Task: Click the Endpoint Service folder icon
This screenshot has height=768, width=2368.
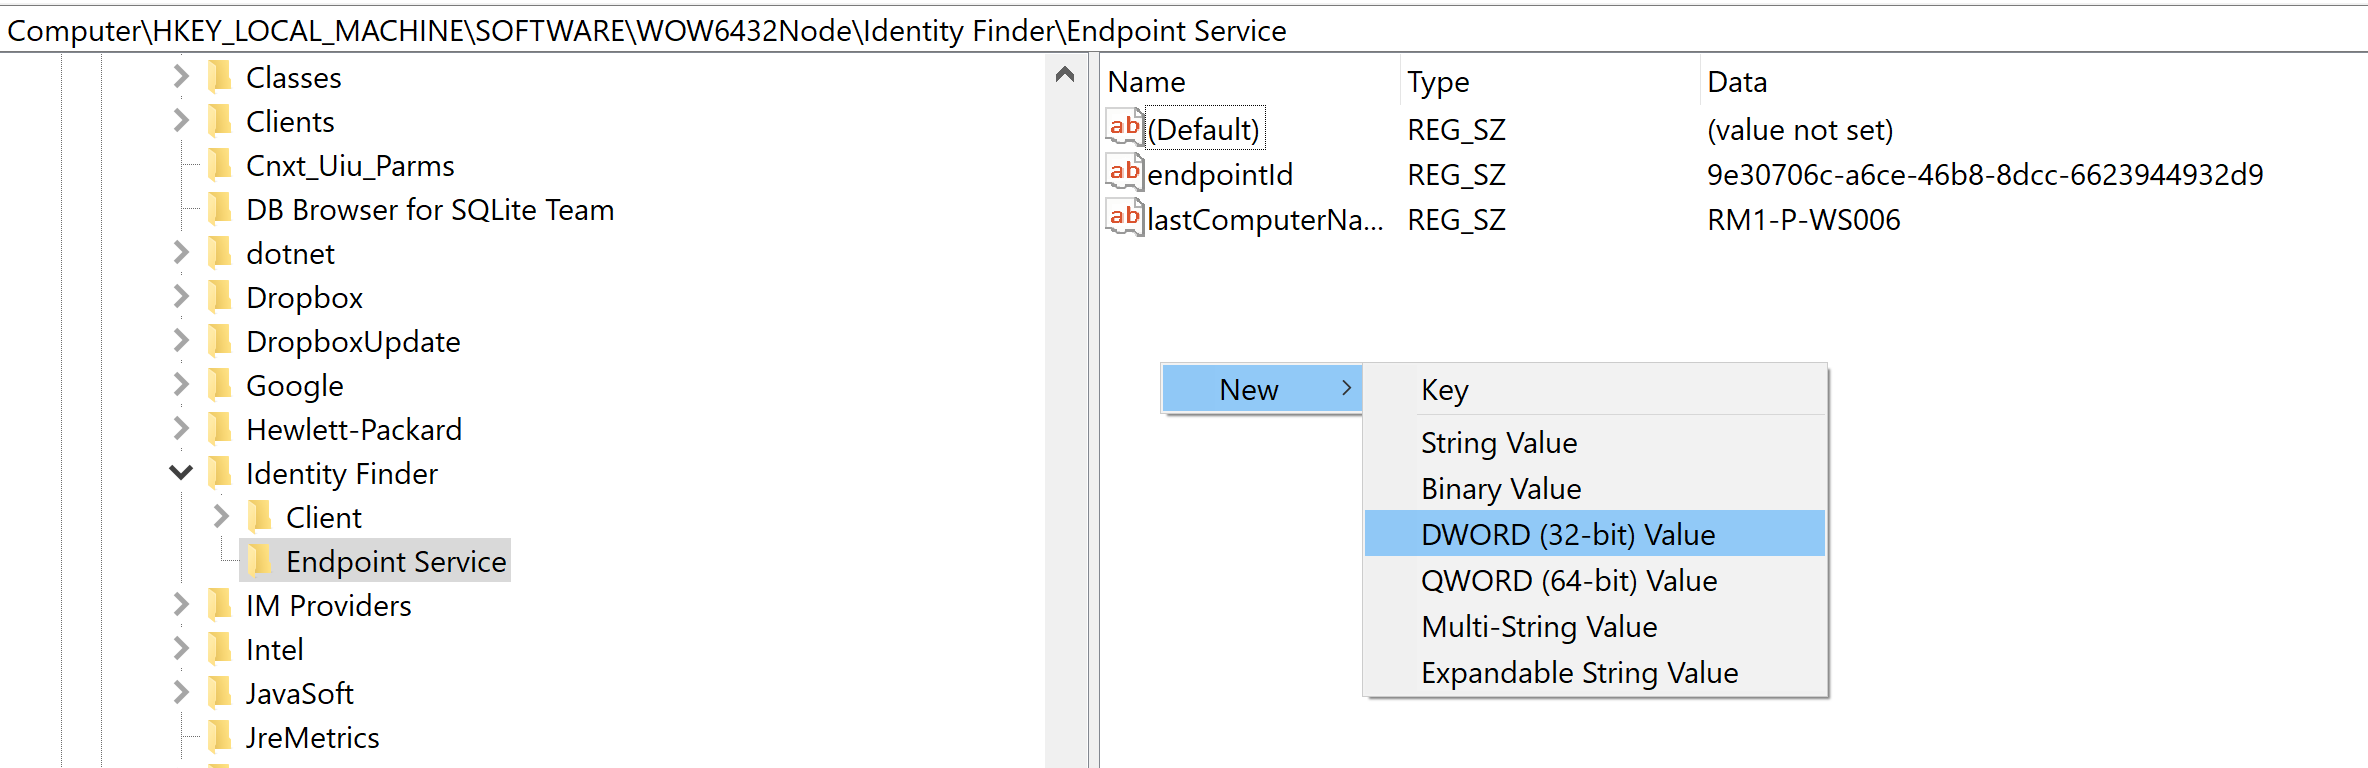Action: (260, 561)
